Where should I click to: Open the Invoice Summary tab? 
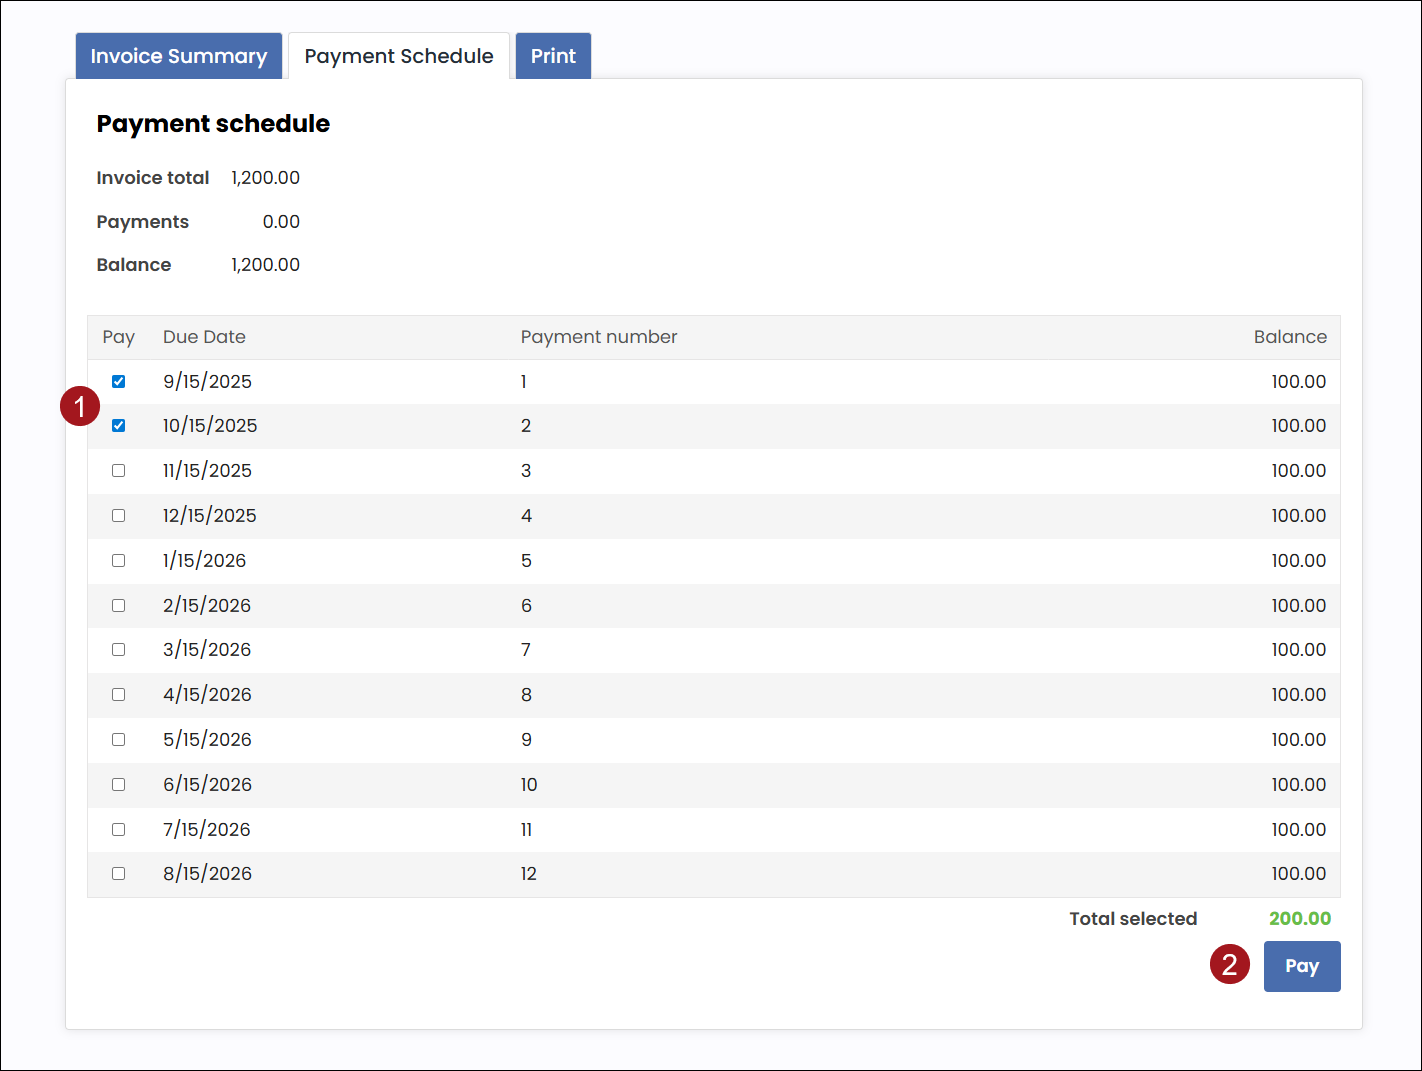coord(179,56)
